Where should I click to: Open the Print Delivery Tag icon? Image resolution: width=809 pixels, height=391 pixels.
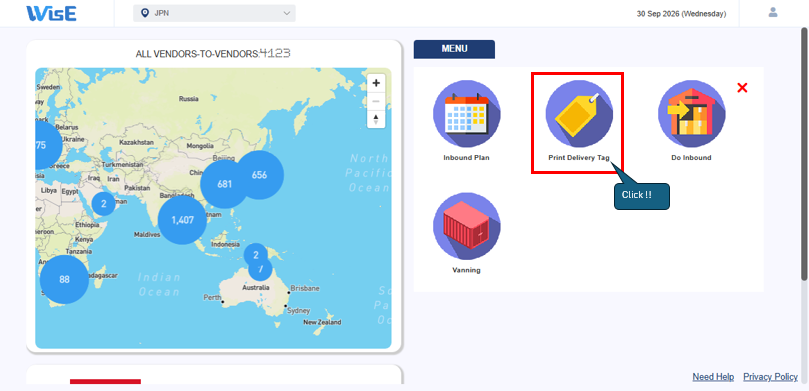point(579,114)
